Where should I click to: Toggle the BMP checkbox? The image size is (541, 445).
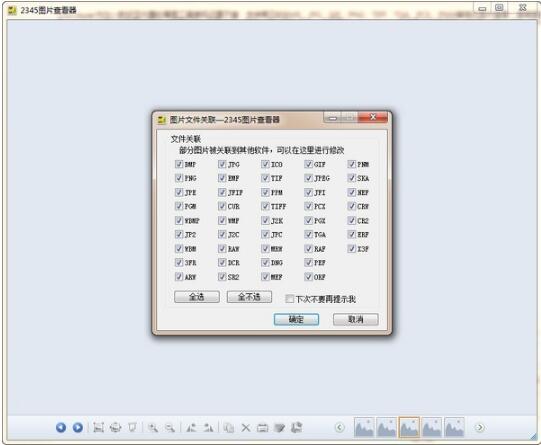coord(179,164)
